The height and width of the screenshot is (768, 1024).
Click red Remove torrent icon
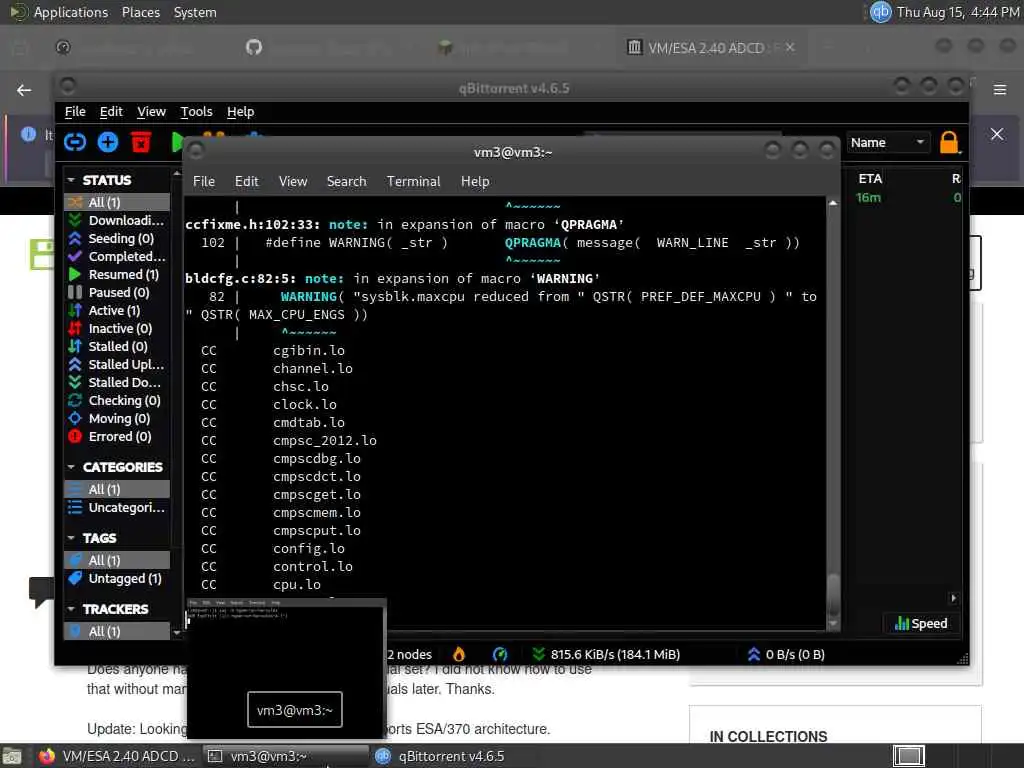pyautogui.click(x=140, y=142)
